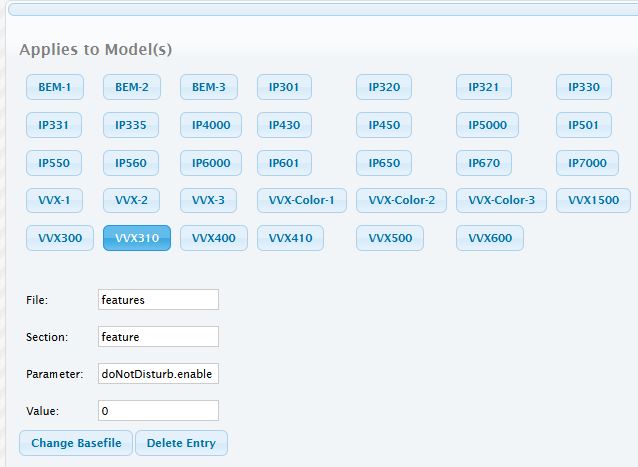Select the VVX-Color-1 model
Viewport: 638px width, 467px height.
[302, 200]
